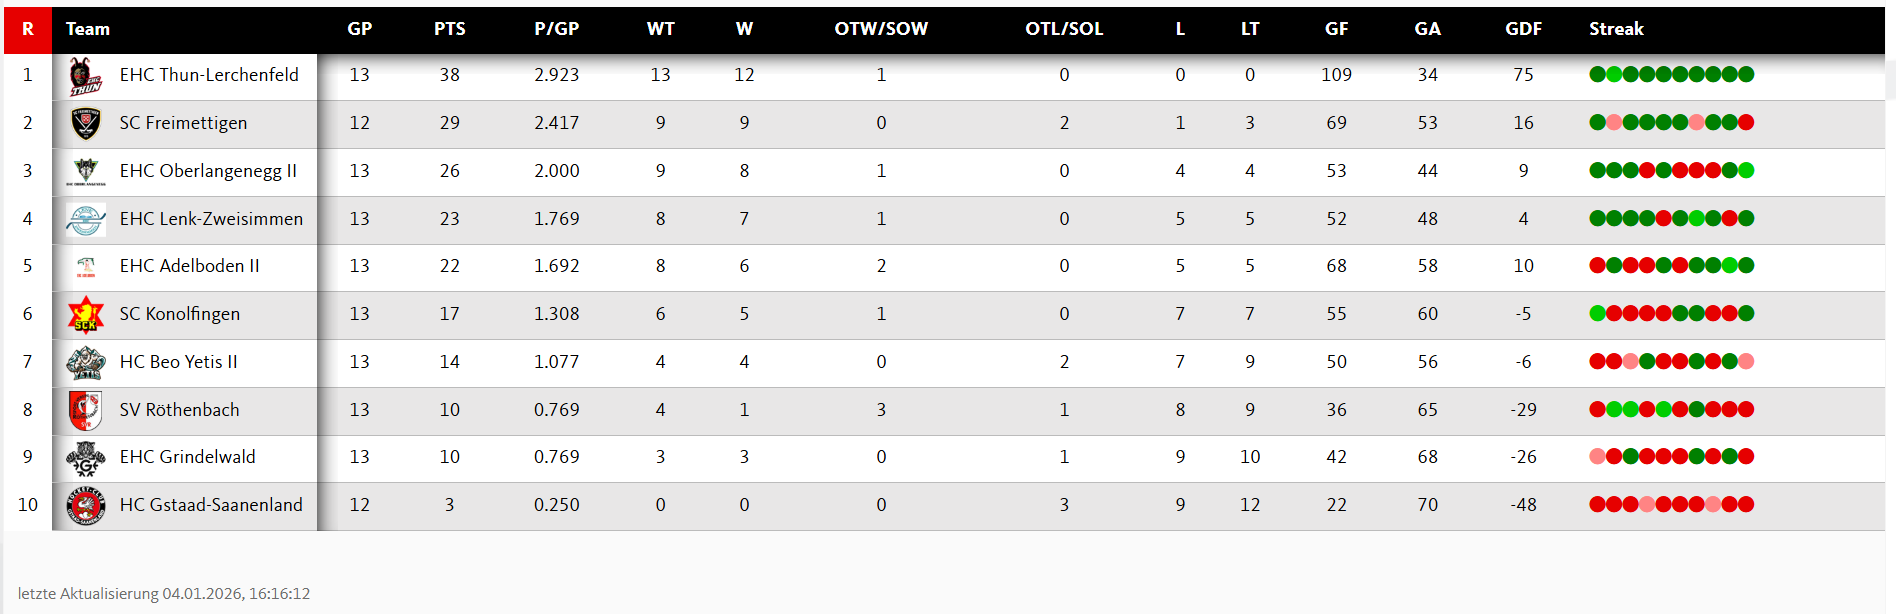The height and width of the screenshot is (614, 1896).
Task: Click the EHC Thun-Lerchenfeld team logo
Action: coord(86,76)
